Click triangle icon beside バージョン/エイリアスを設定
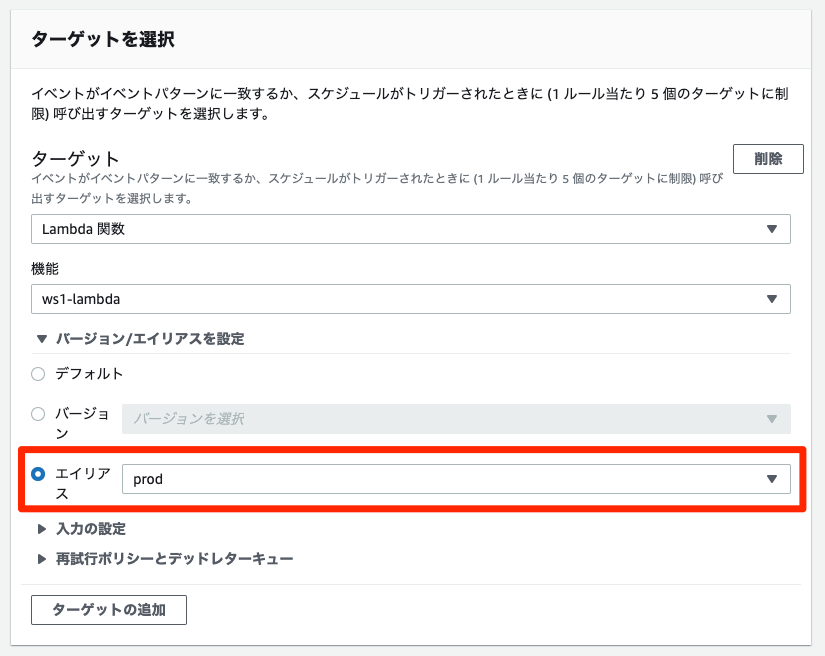Viewport: 825px width, 656px height. point(42,339)
